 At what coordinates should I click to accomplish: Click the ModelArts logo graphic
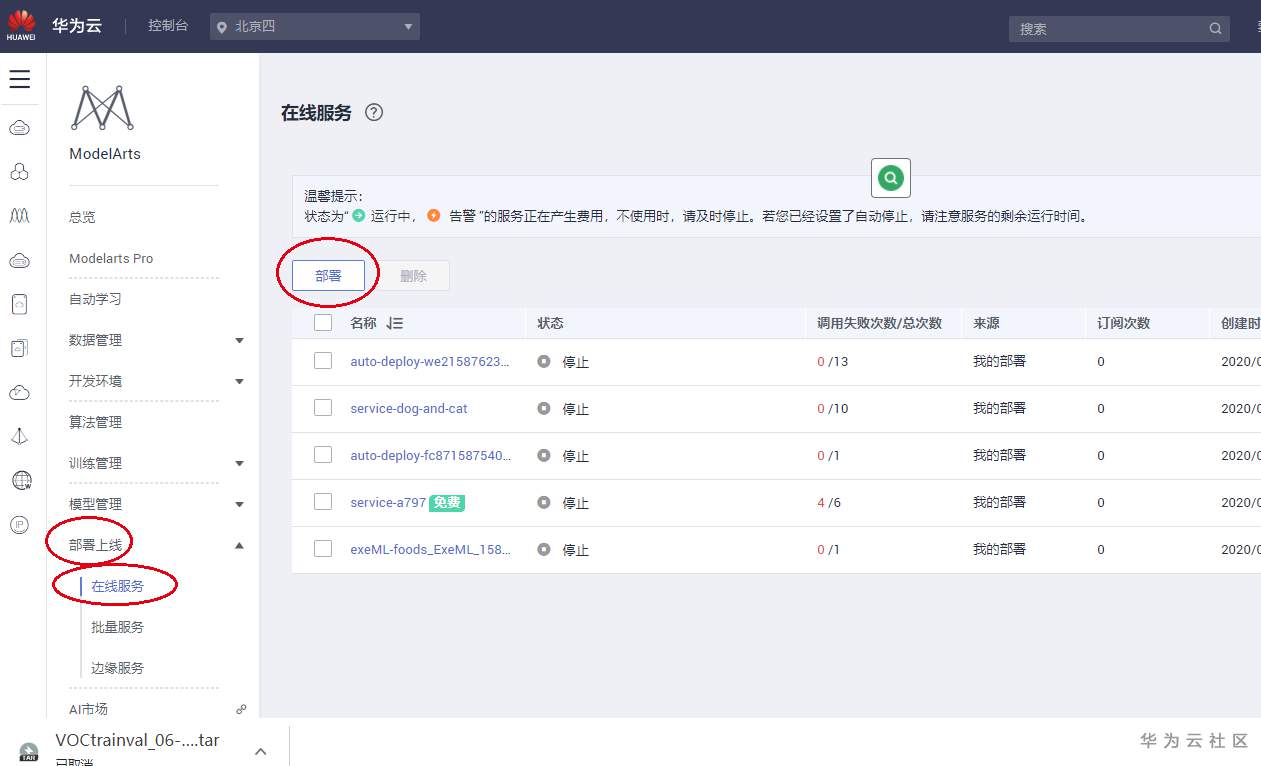[x=102, y=108]
